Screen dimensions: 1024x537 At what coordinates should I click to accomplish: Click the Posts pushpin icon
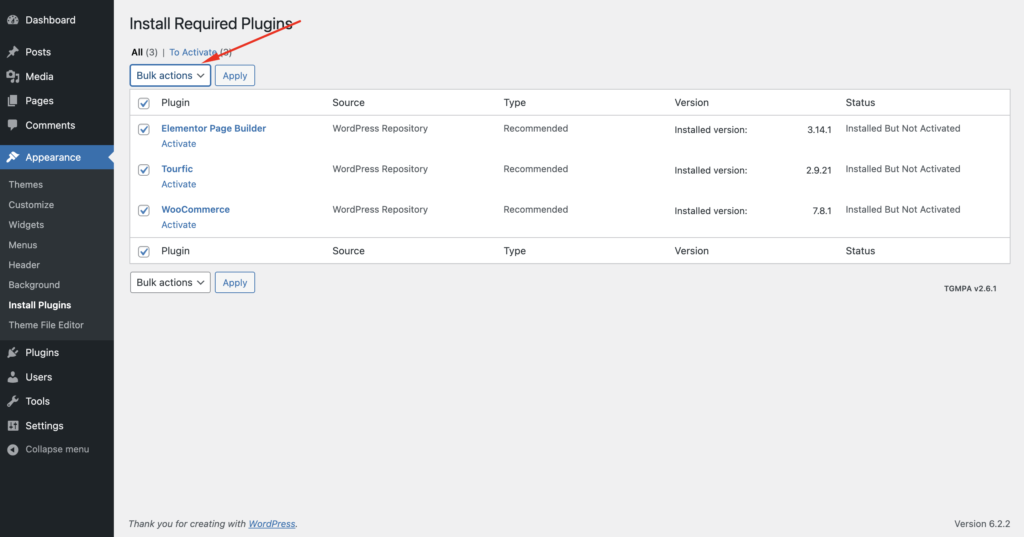pyautogui.click(x=12, y=52)
